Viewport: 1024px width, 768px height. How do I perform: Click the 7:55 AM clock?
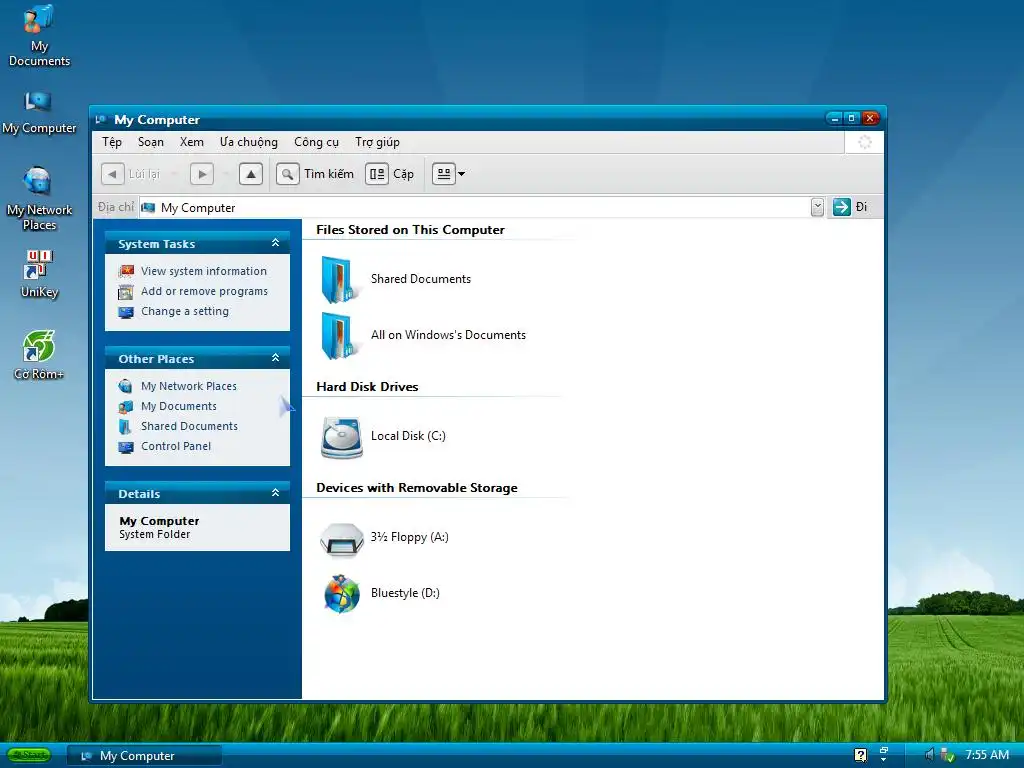click(987, 755)
